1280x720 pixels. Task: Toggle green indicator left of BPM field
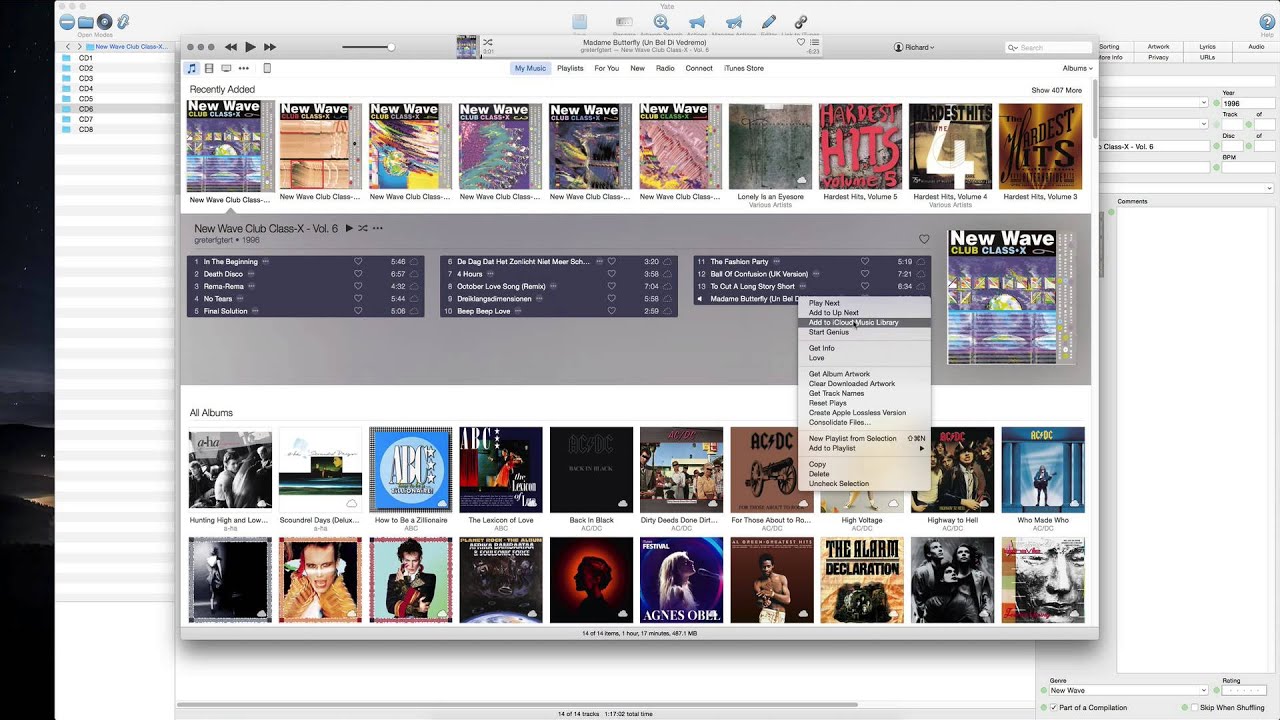tap(1216, 168)
